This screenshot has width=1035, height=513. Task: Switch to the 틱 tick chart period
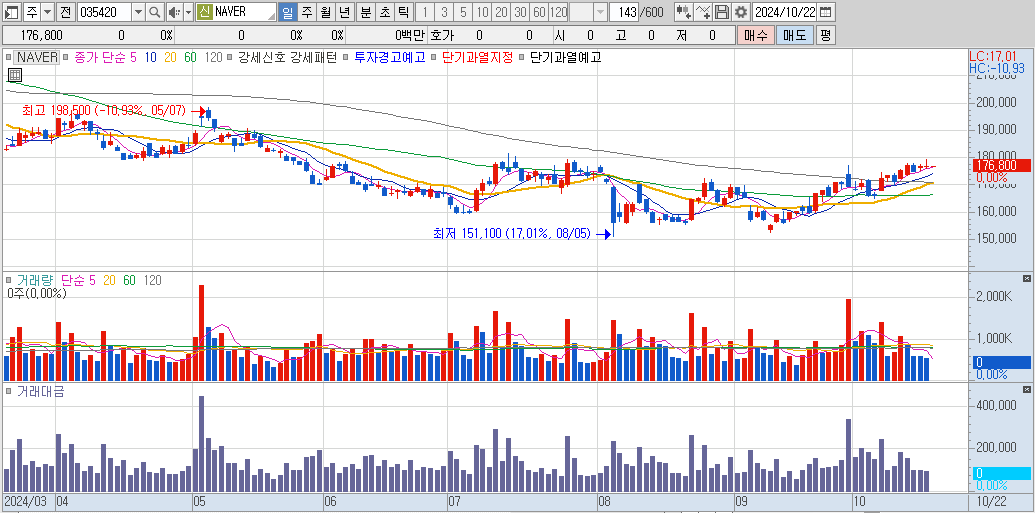403,12
